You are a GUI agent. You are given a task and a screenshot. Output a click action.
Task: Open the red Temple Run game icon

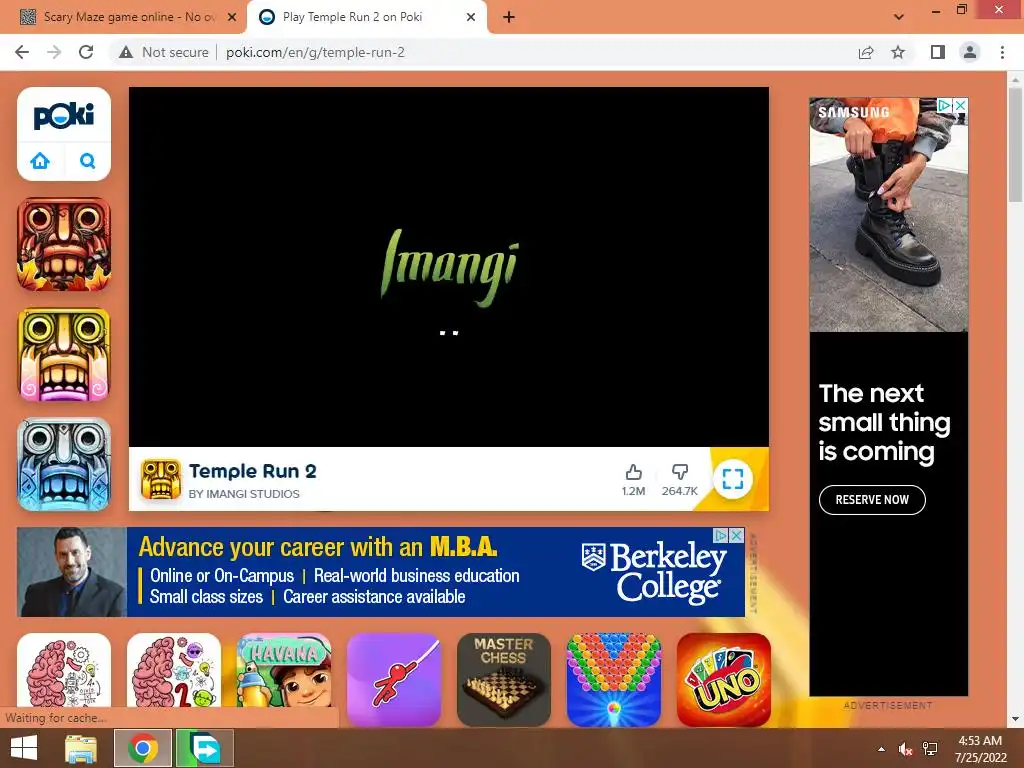click(x=64, y=244)
